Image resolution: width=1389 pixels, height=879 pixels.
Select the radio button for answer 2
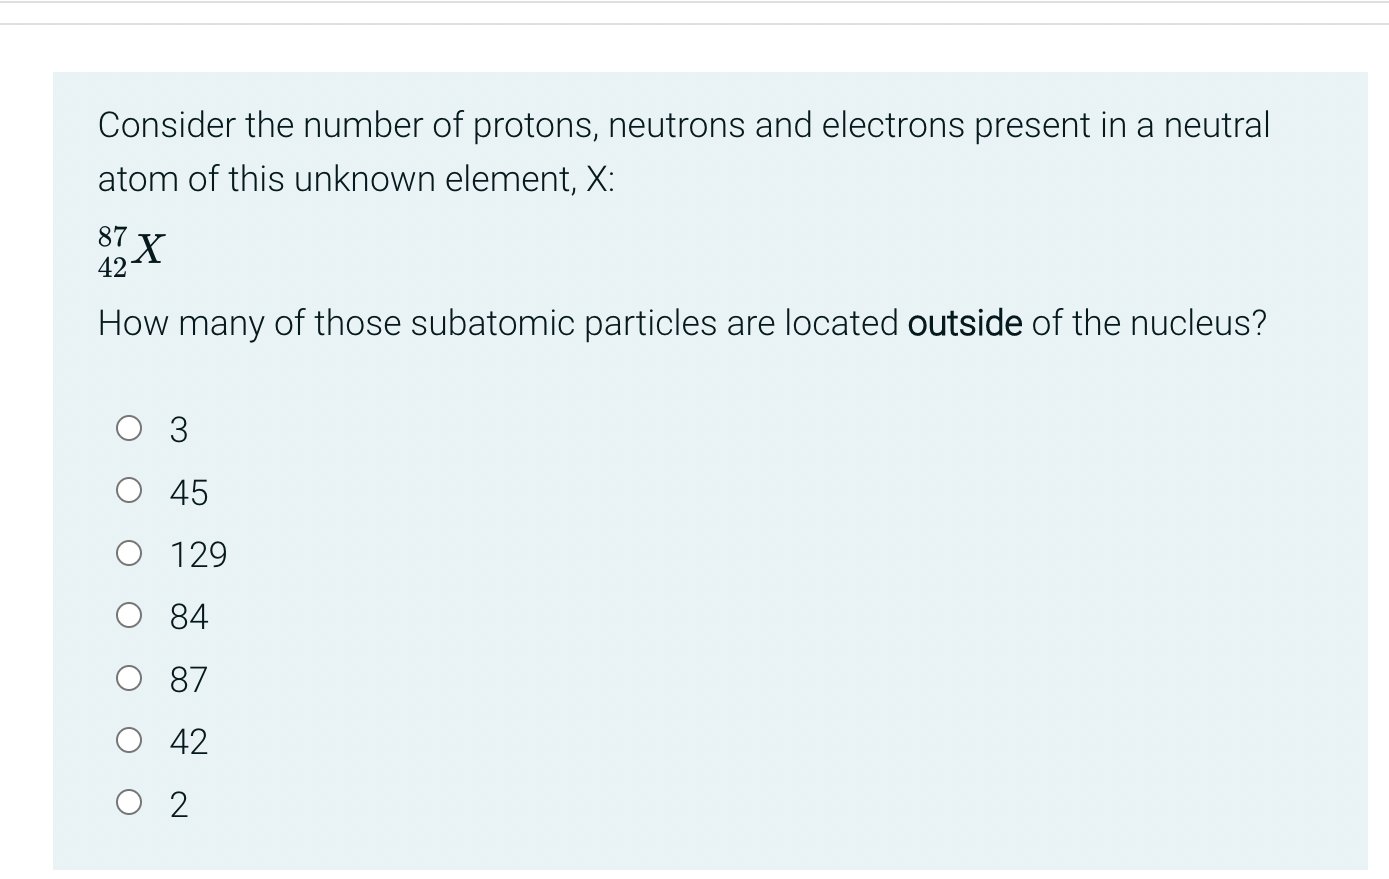pyautogui.click(x=128, y=803)
